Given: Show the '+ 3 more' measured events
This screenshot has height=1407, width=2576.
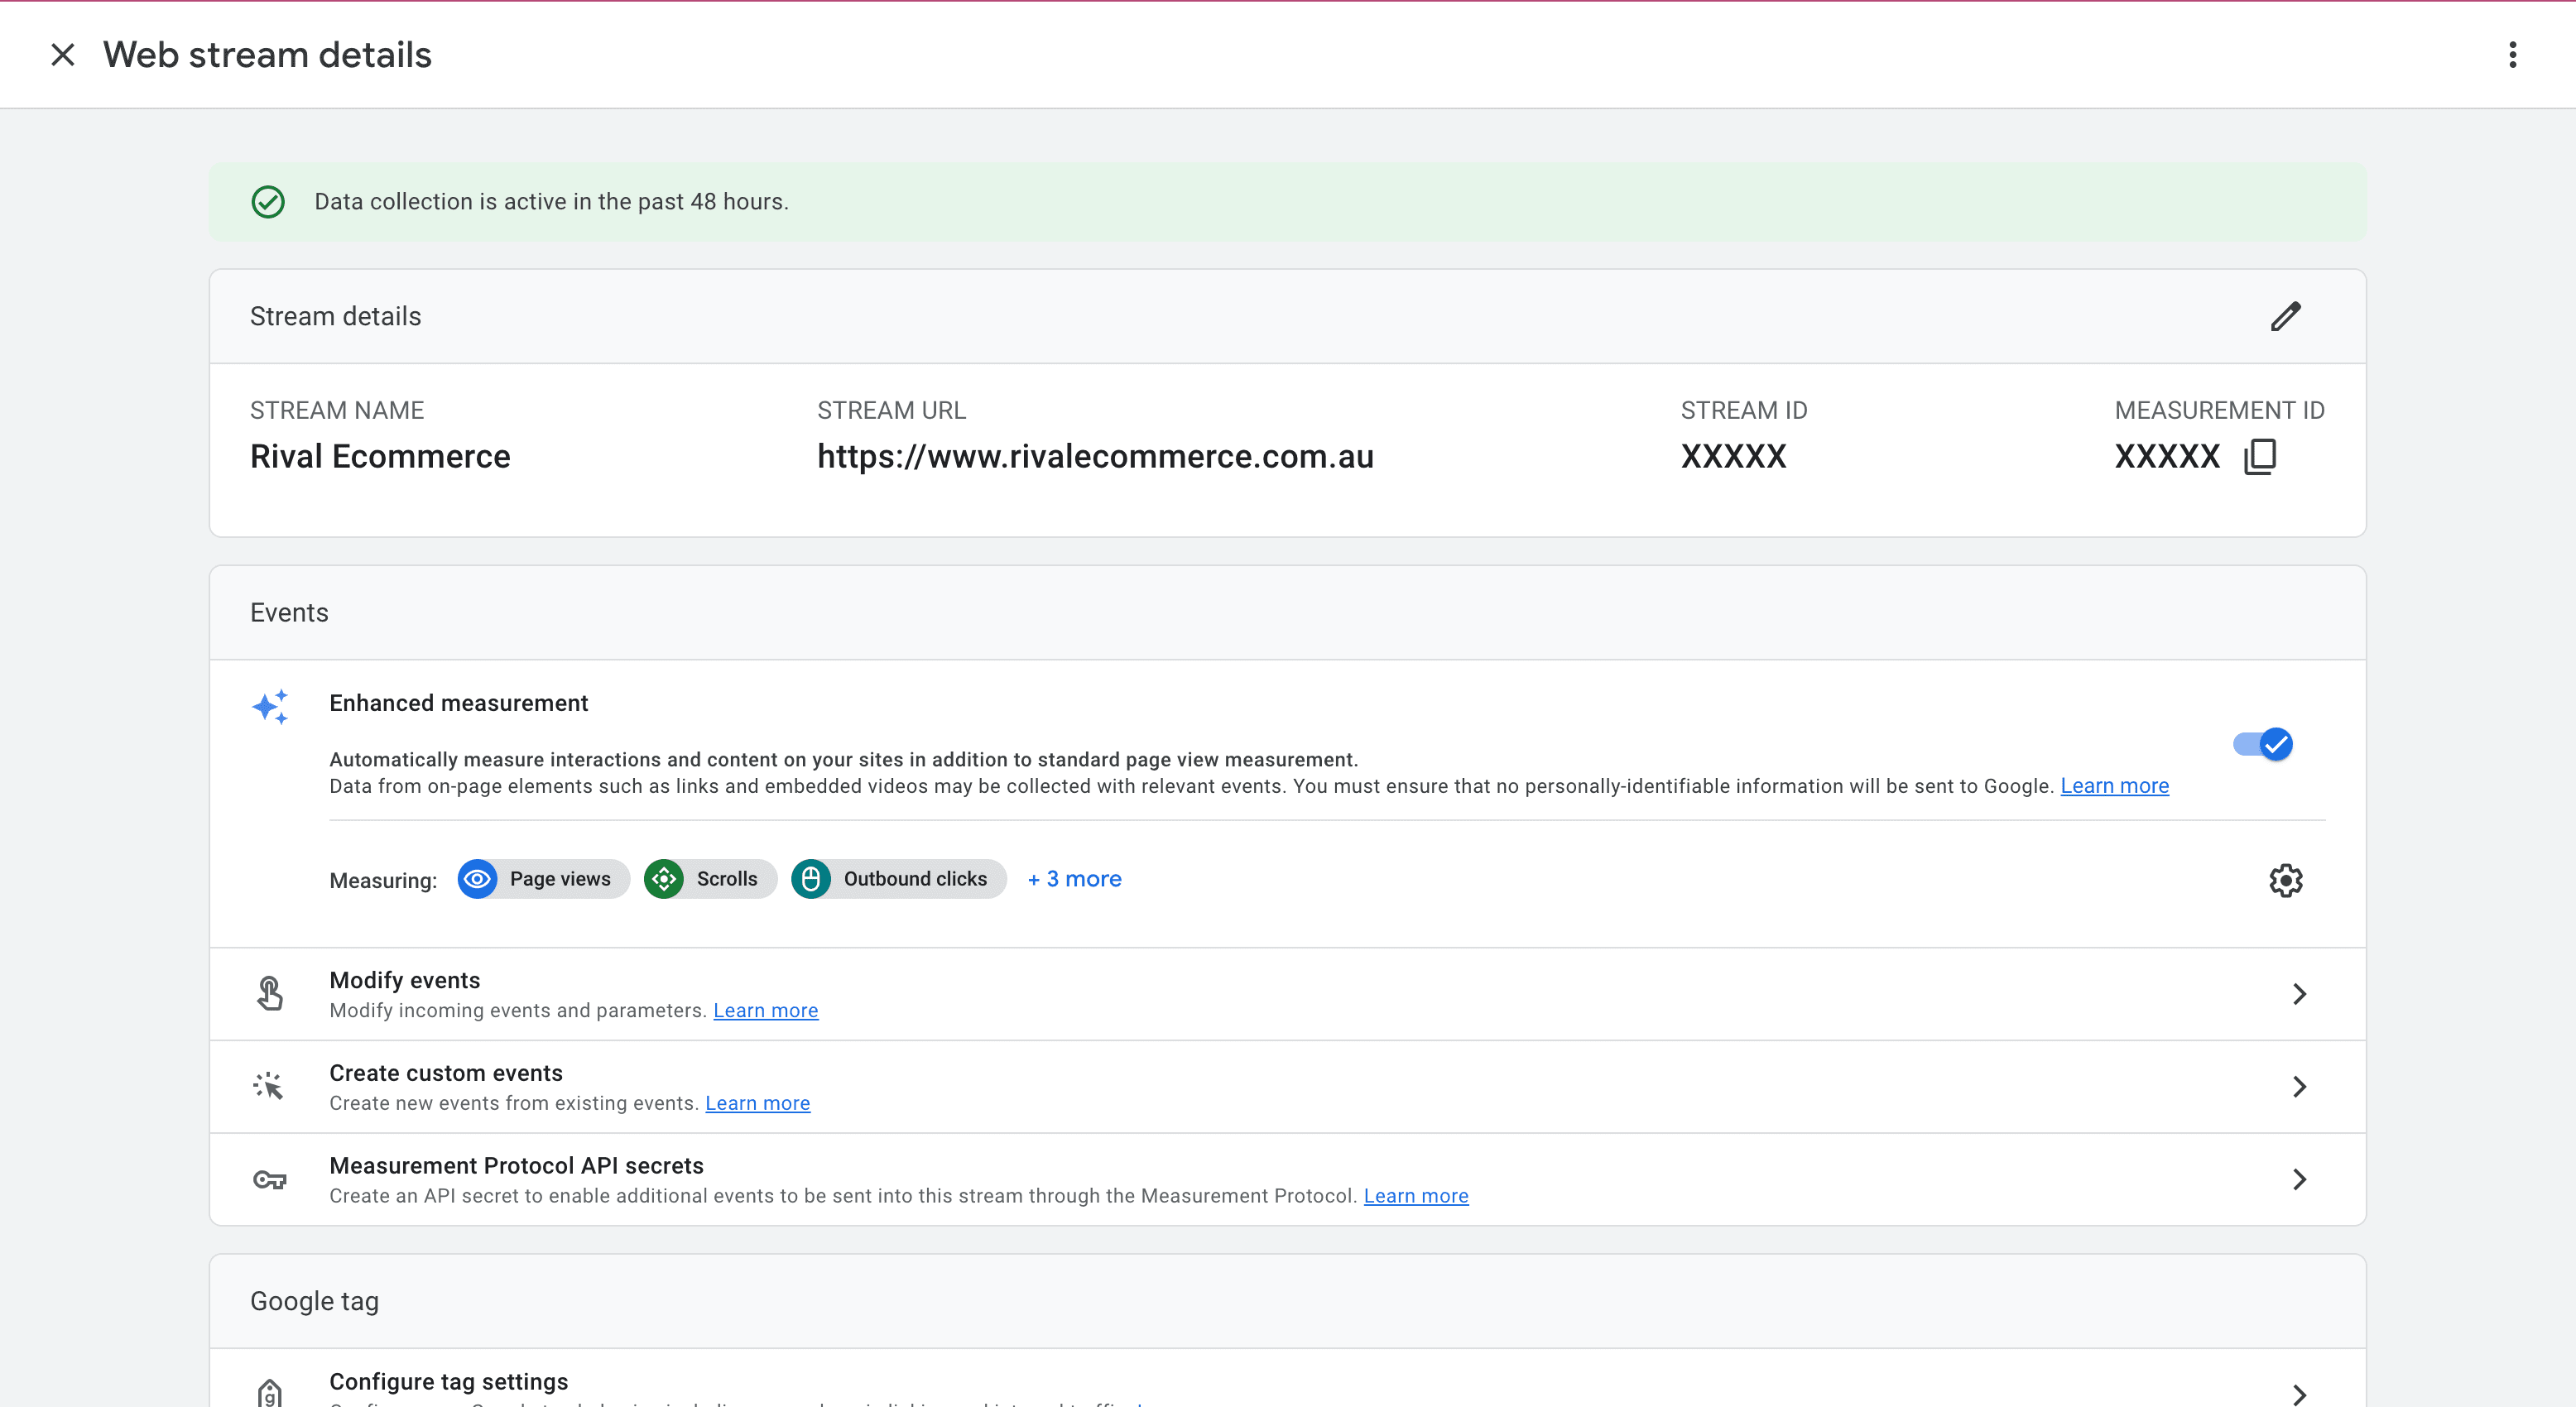Looking at the screenshot, I should tap(1074, 879).
